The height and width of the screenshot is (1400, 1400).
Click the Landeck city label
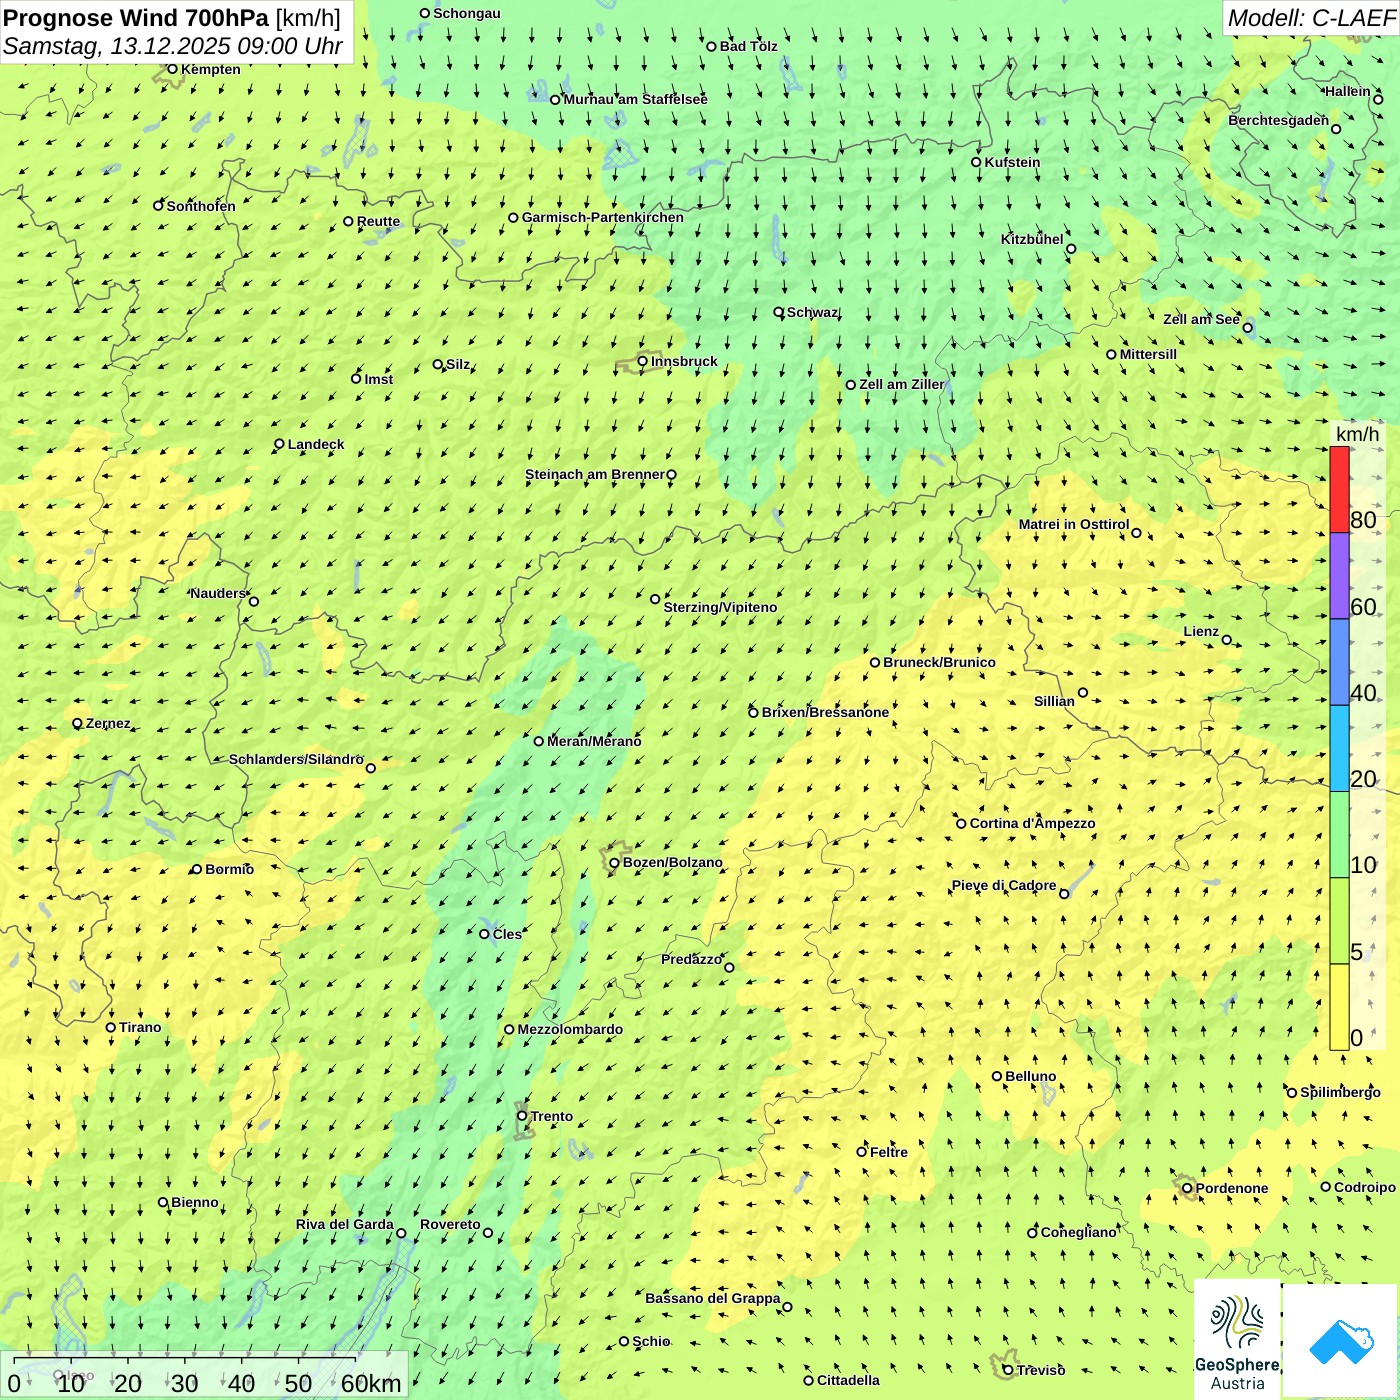pos(316,444)
